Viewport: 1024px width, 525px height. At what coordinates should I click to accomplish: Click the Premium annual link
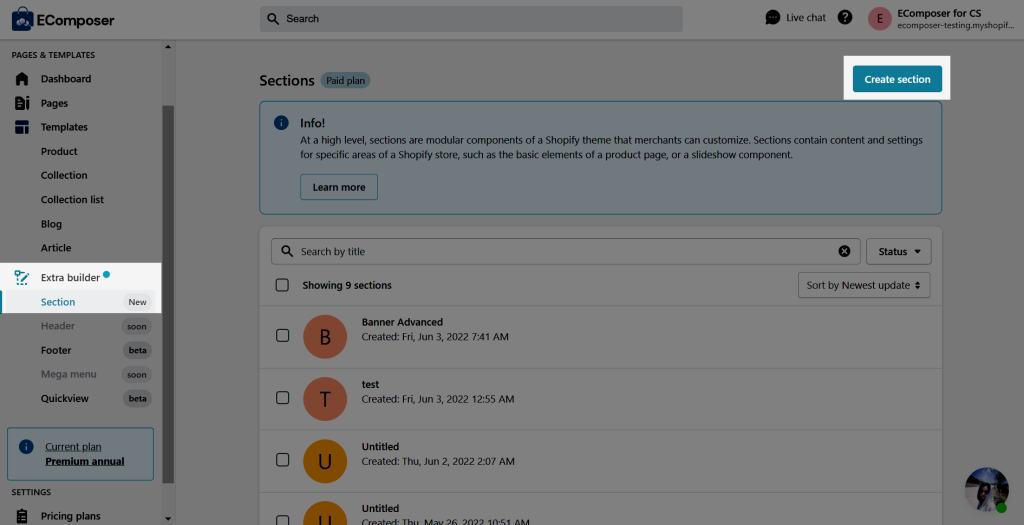point(85,461)
